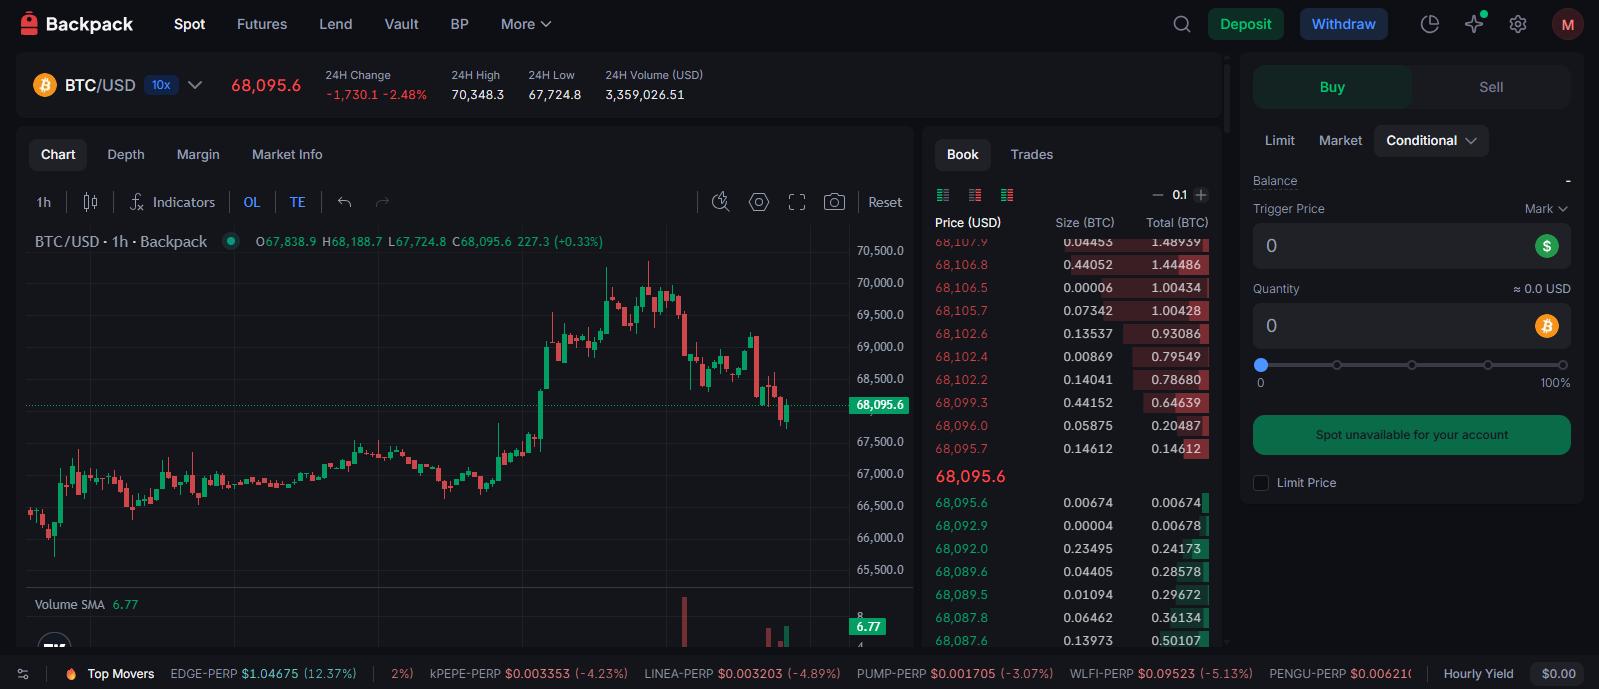Show only sell orders in book
Screen dimensions: 1599x689
click(975, 195)
